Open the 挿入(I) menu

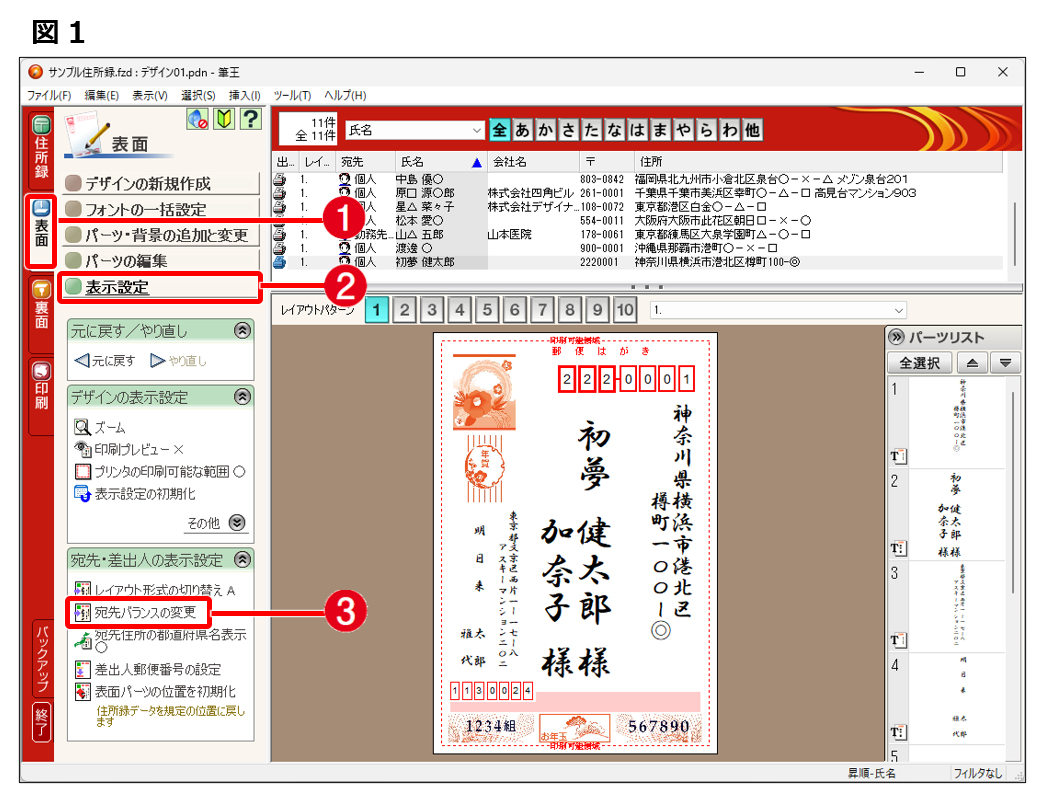(244, 95)
